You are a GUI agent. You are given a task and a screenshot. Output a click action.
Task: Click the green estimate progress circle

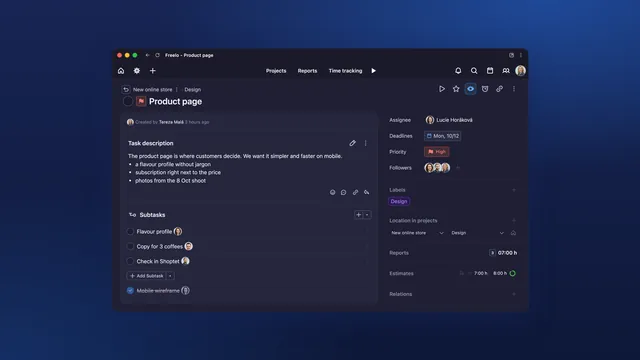tap(513, 273)
